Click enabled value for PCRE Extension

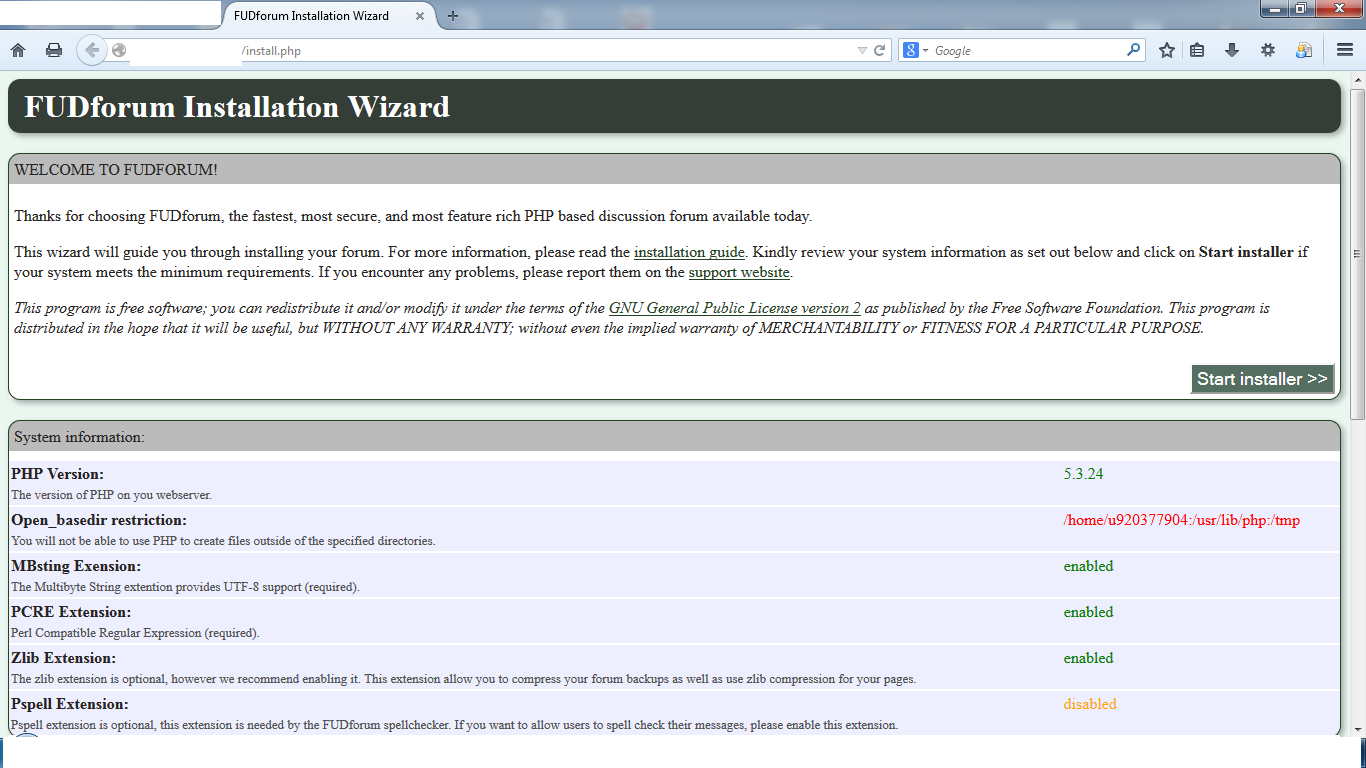(1088, 612)
